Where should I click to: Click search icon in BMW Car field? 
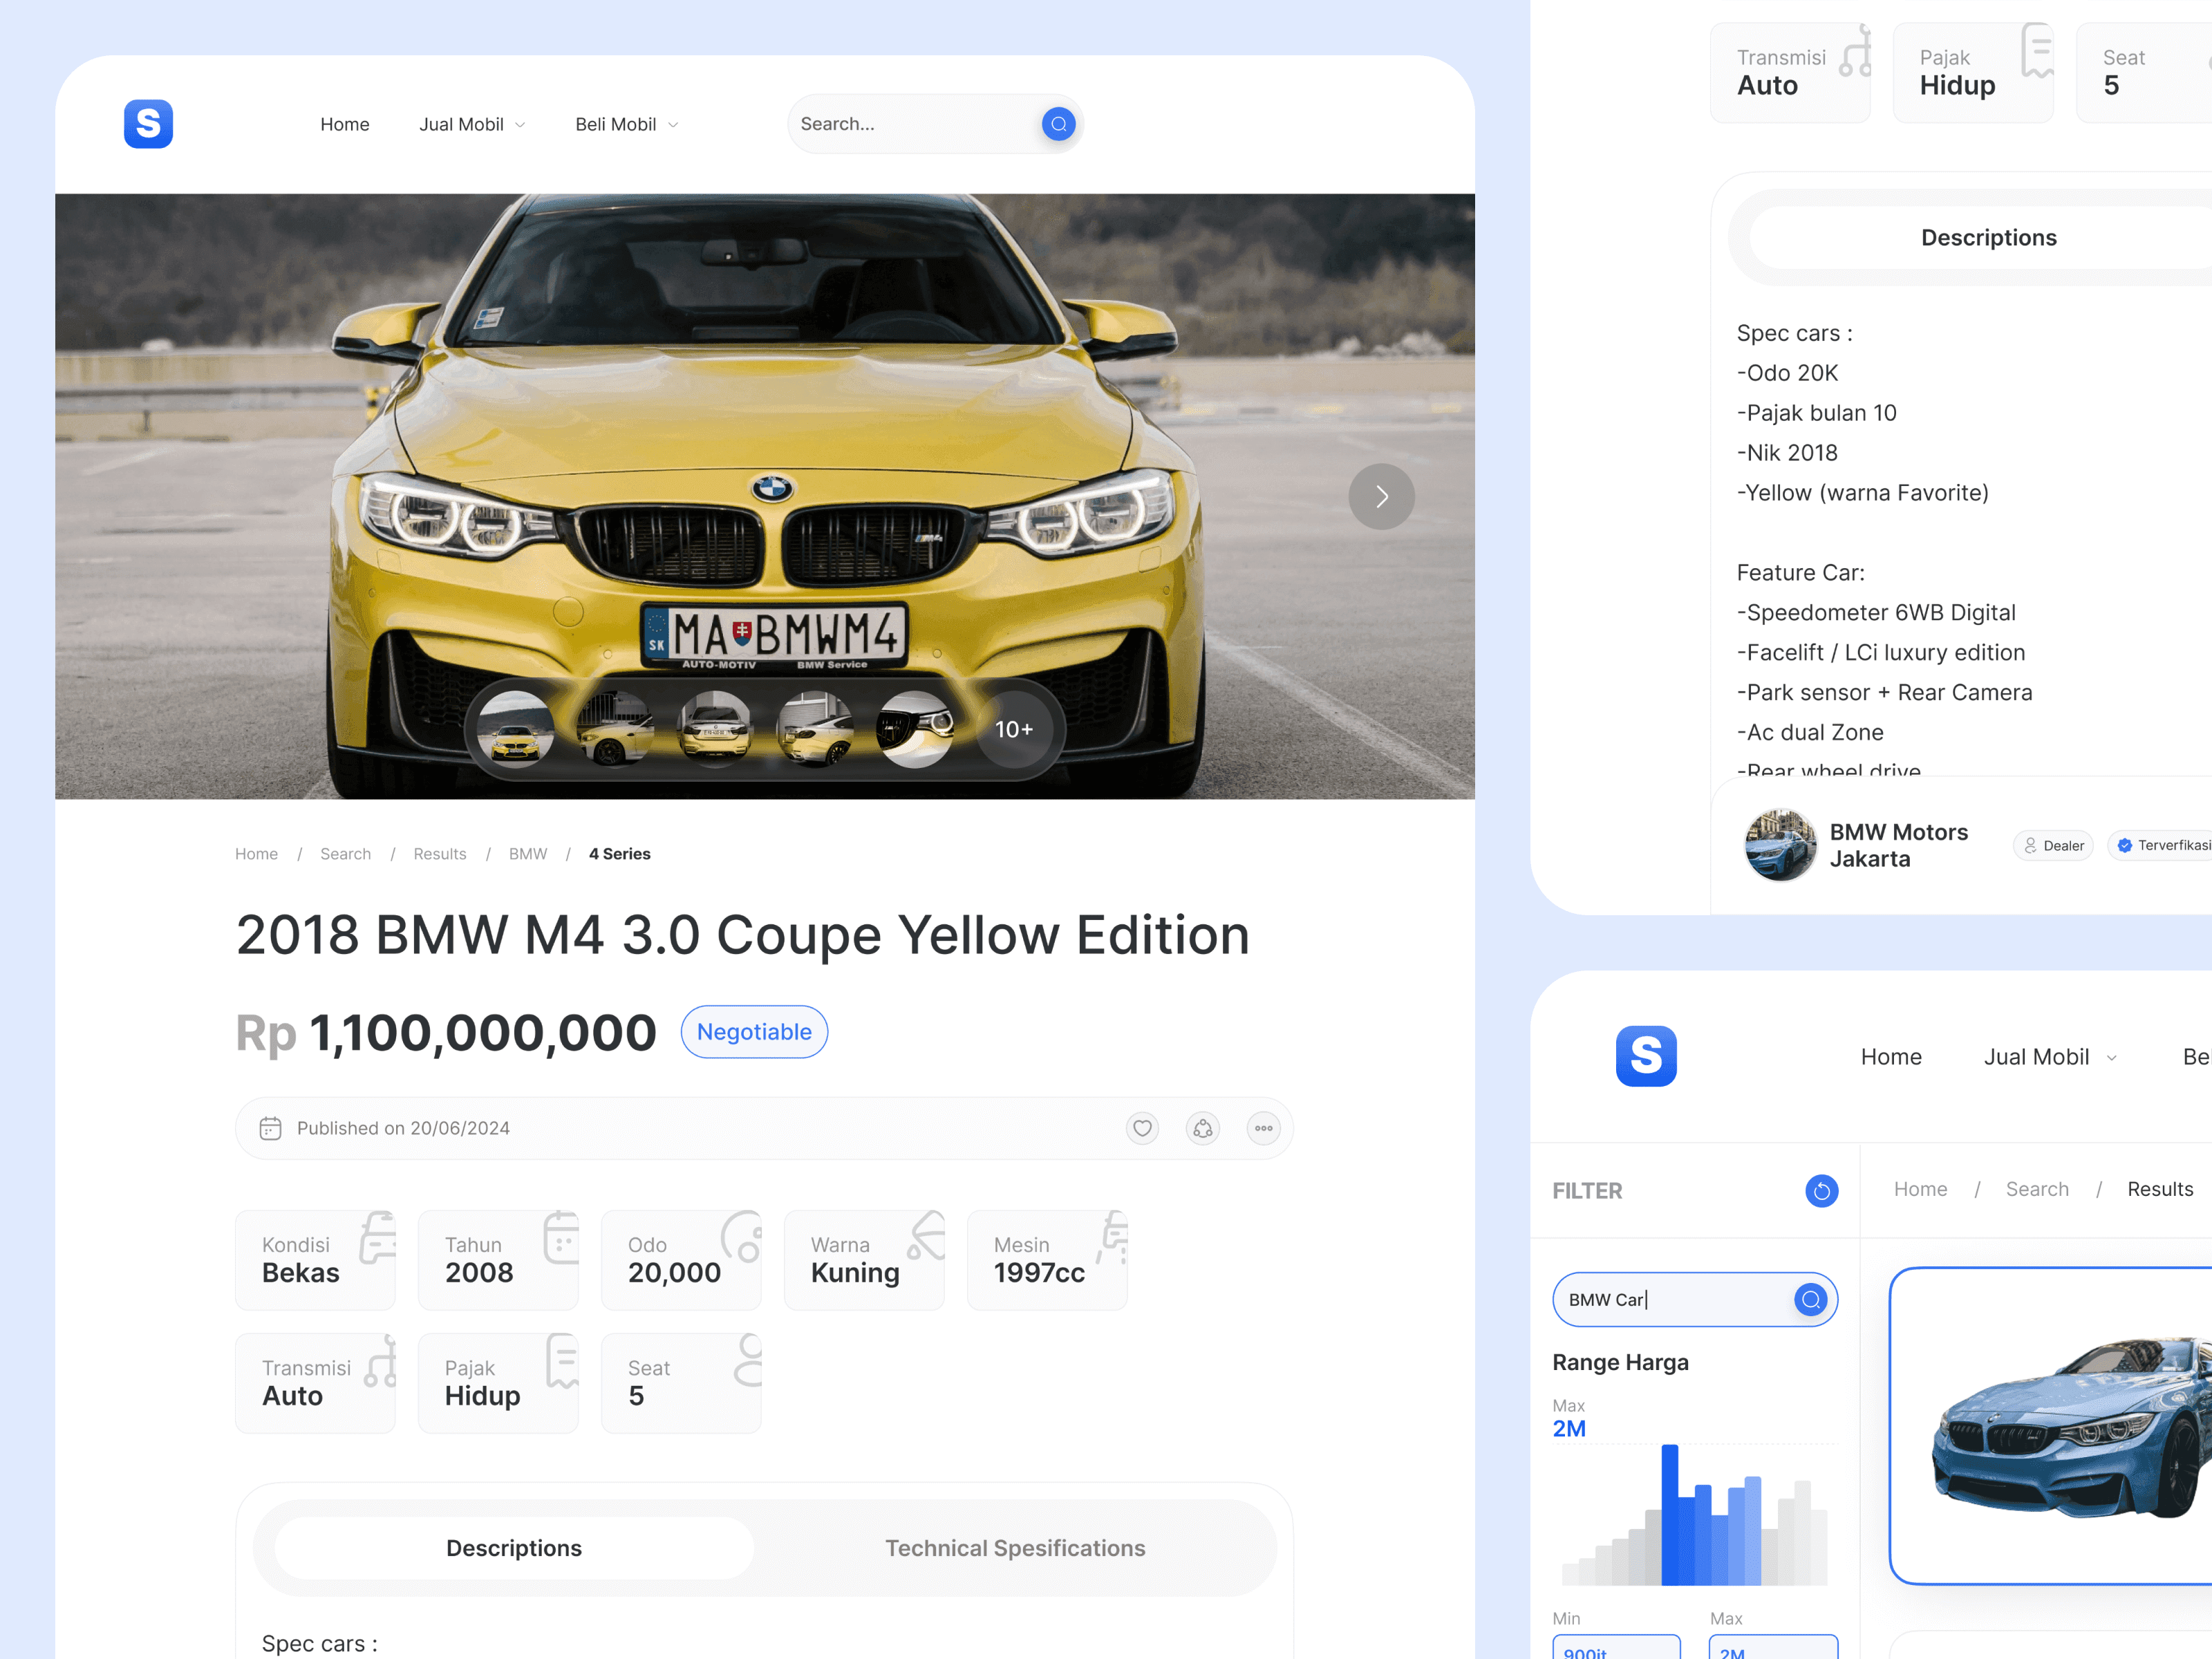[x=1810, y=1299]
